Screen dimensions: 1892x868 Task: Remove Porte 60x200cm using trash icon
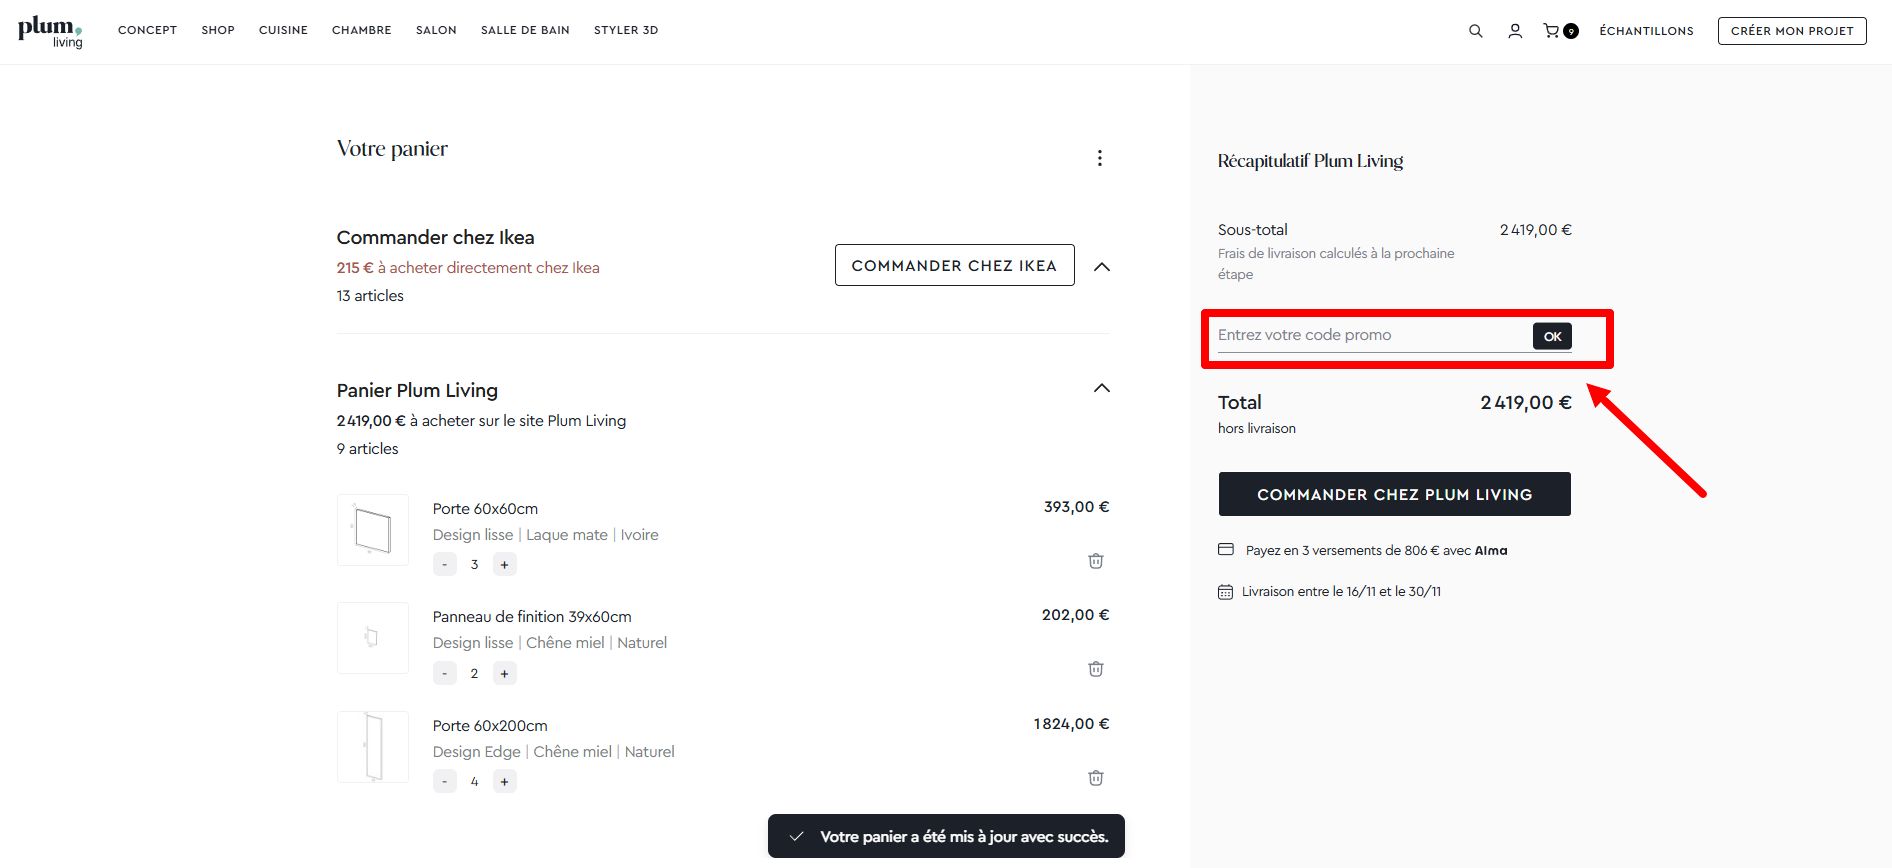pos(1096,778)
